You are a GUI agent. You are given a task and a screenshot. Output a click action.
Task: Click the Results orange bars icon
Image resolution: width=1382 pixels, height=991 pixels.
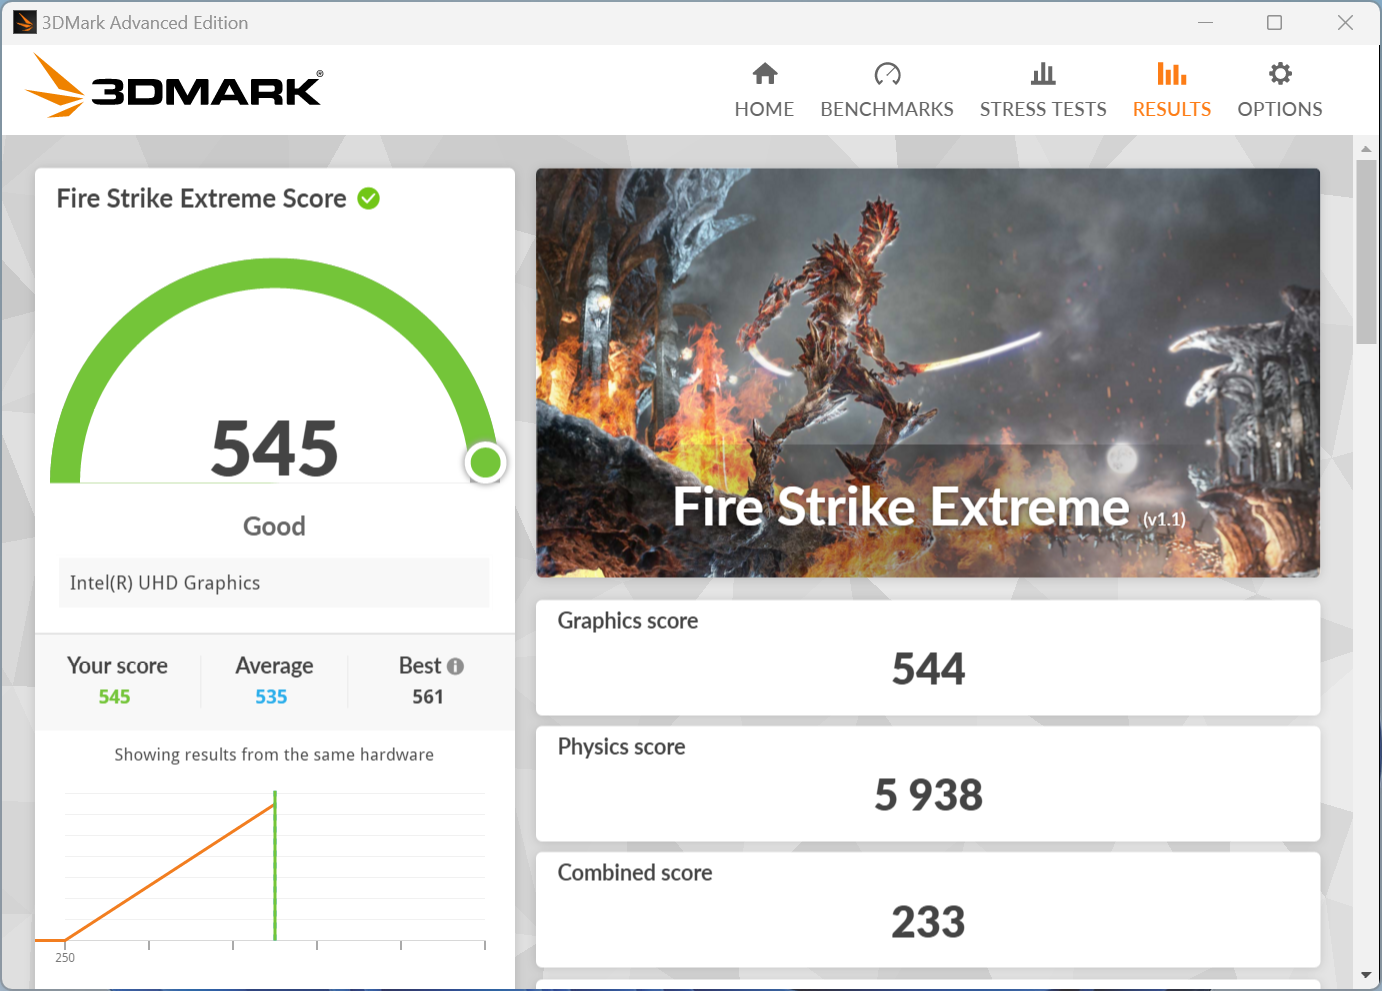coord(1172,74)
